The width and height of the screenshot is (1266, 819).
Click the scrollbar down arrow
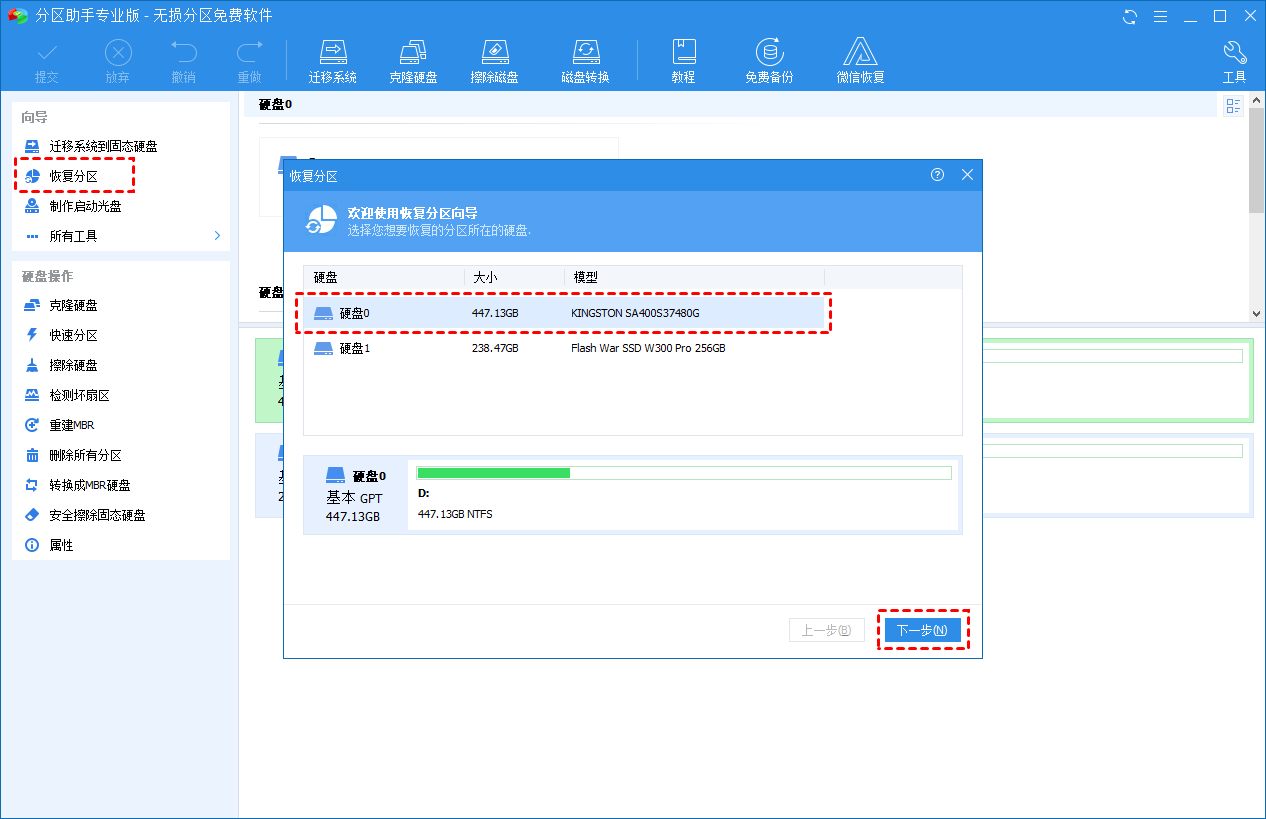coord(1257,313)
